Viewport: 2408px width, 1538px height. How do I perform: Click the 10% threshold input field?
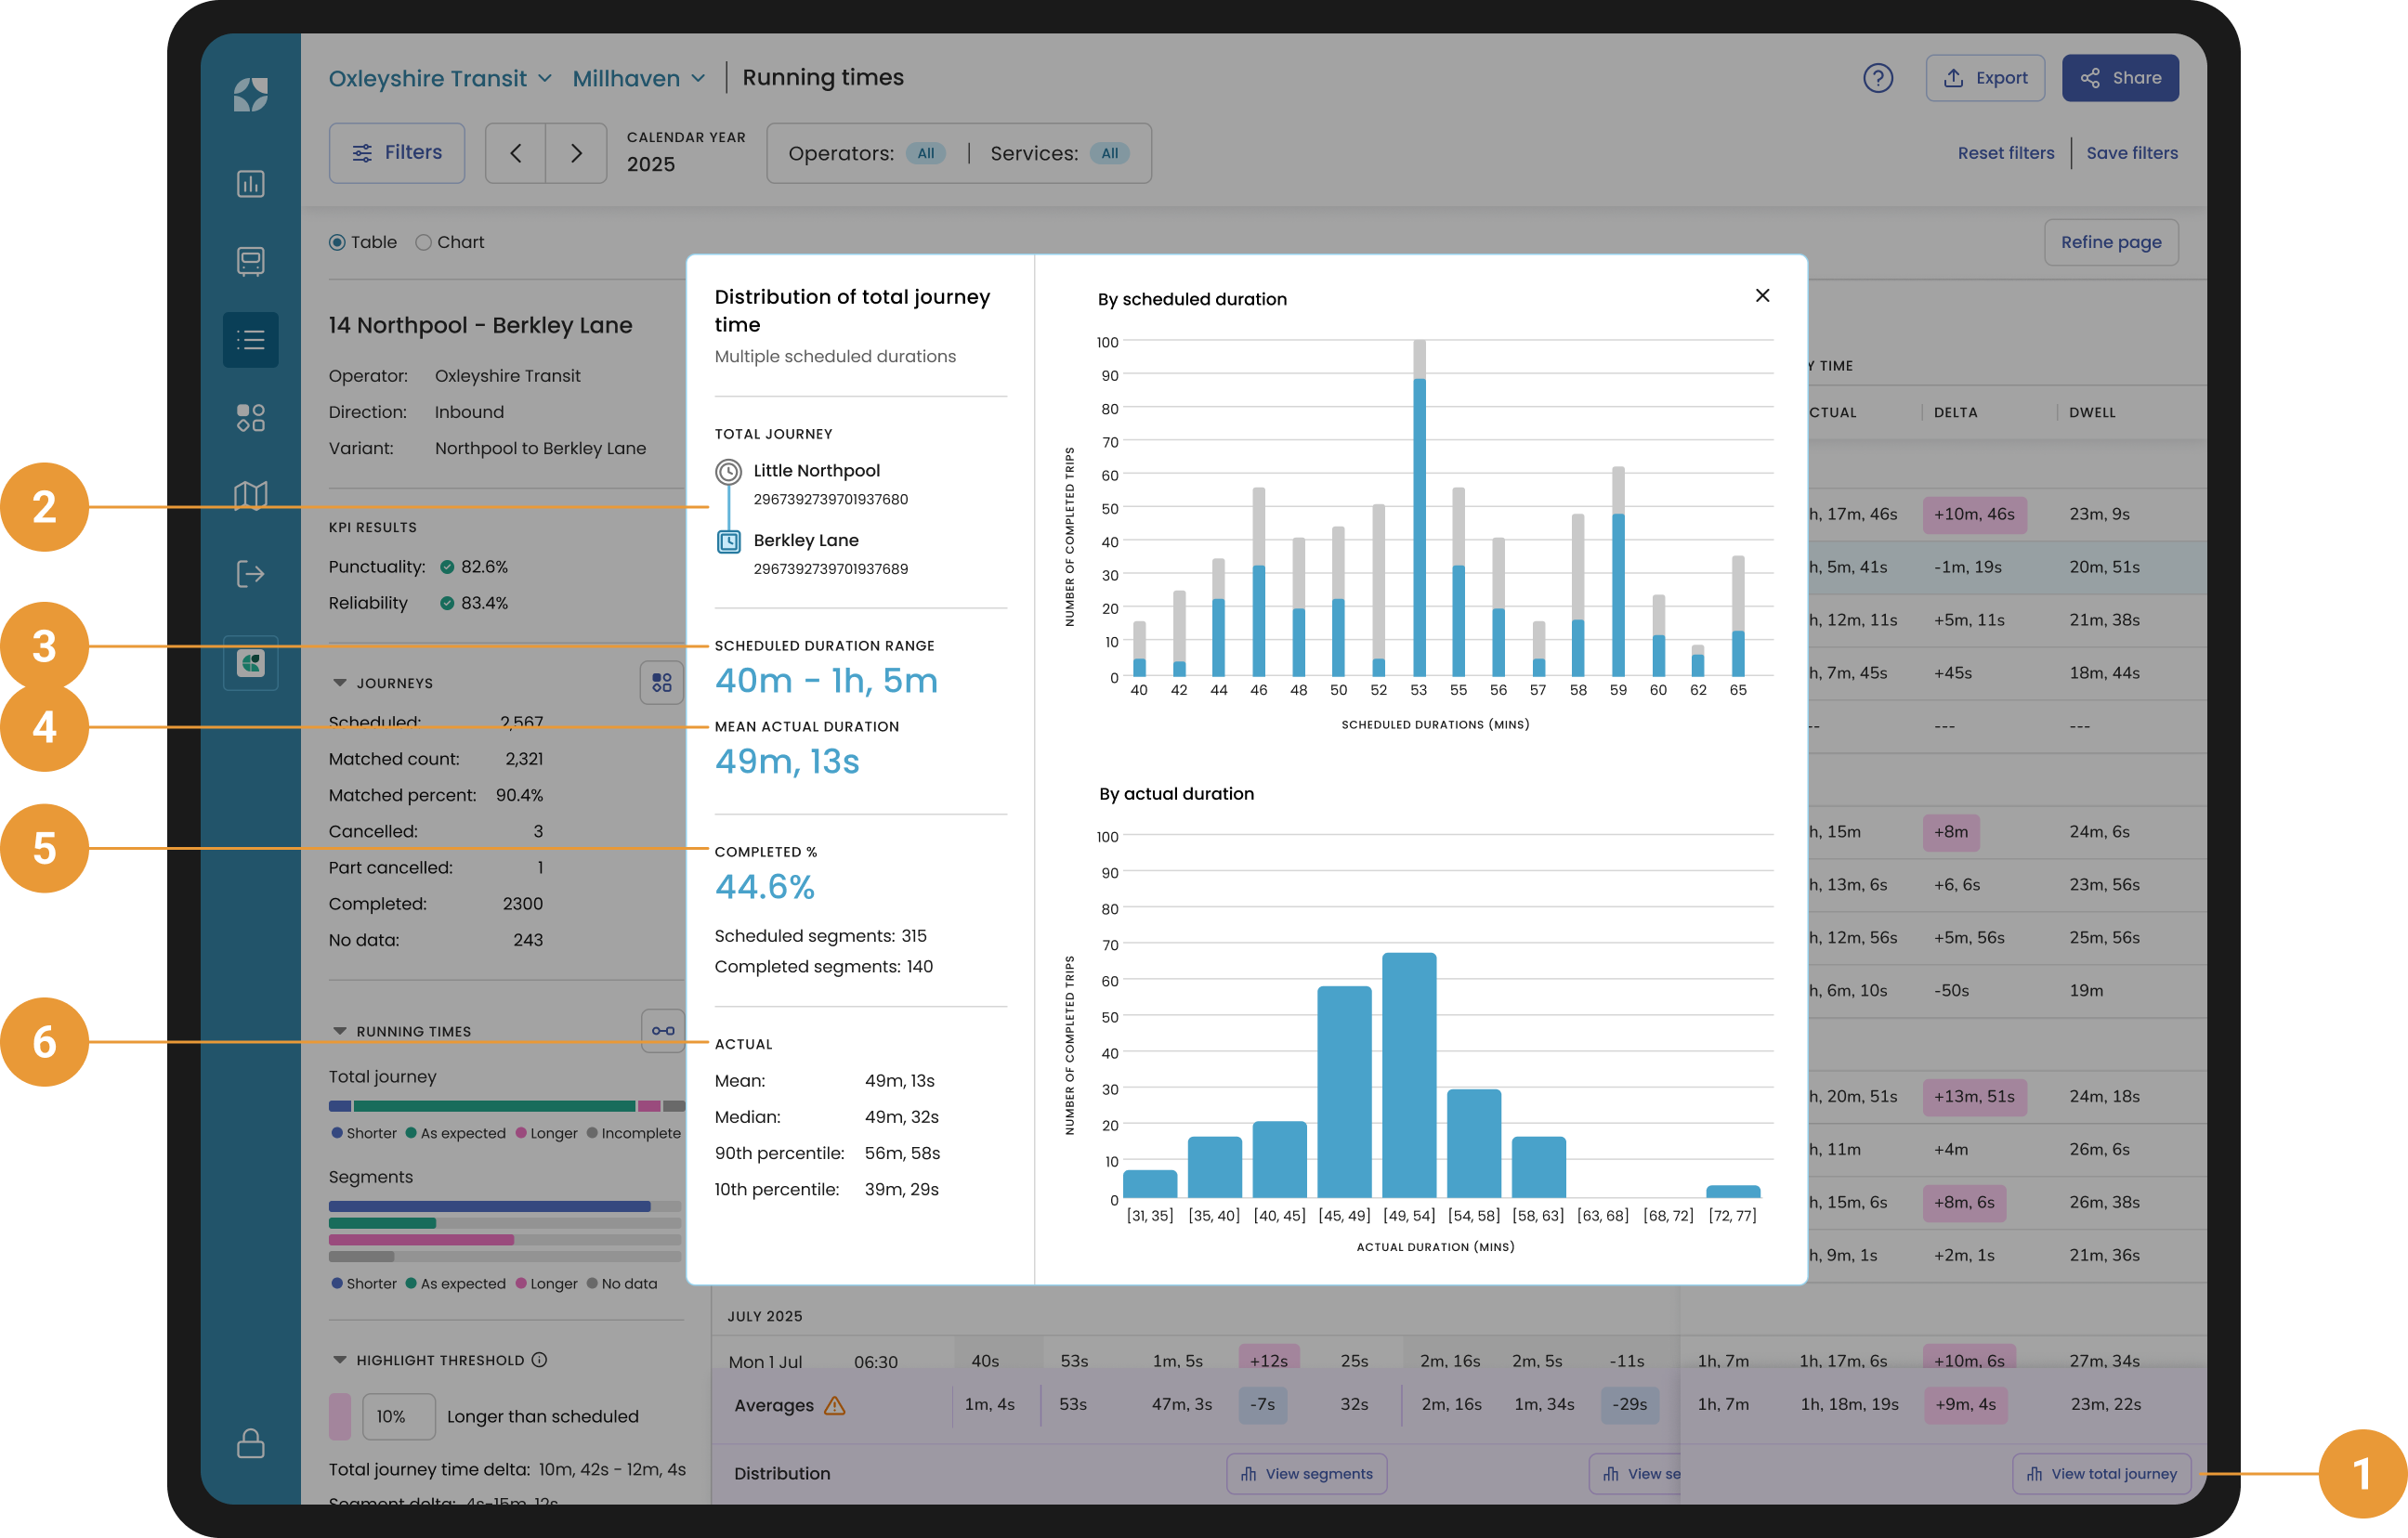398,1416
